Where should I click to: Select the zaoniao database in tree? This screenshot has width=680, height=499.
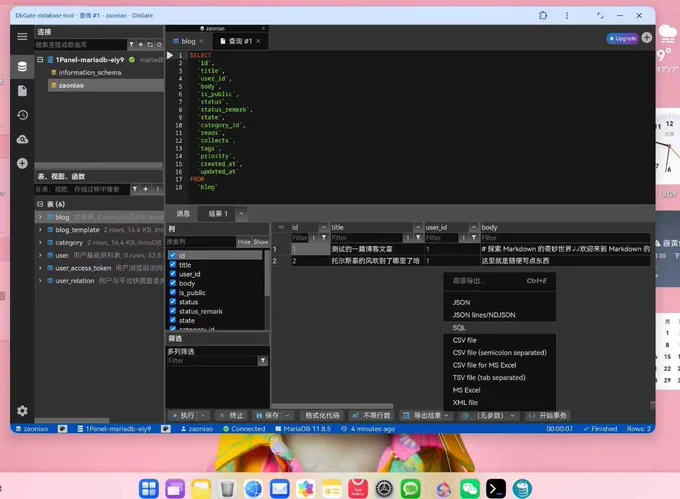click(x=105, y=85)
